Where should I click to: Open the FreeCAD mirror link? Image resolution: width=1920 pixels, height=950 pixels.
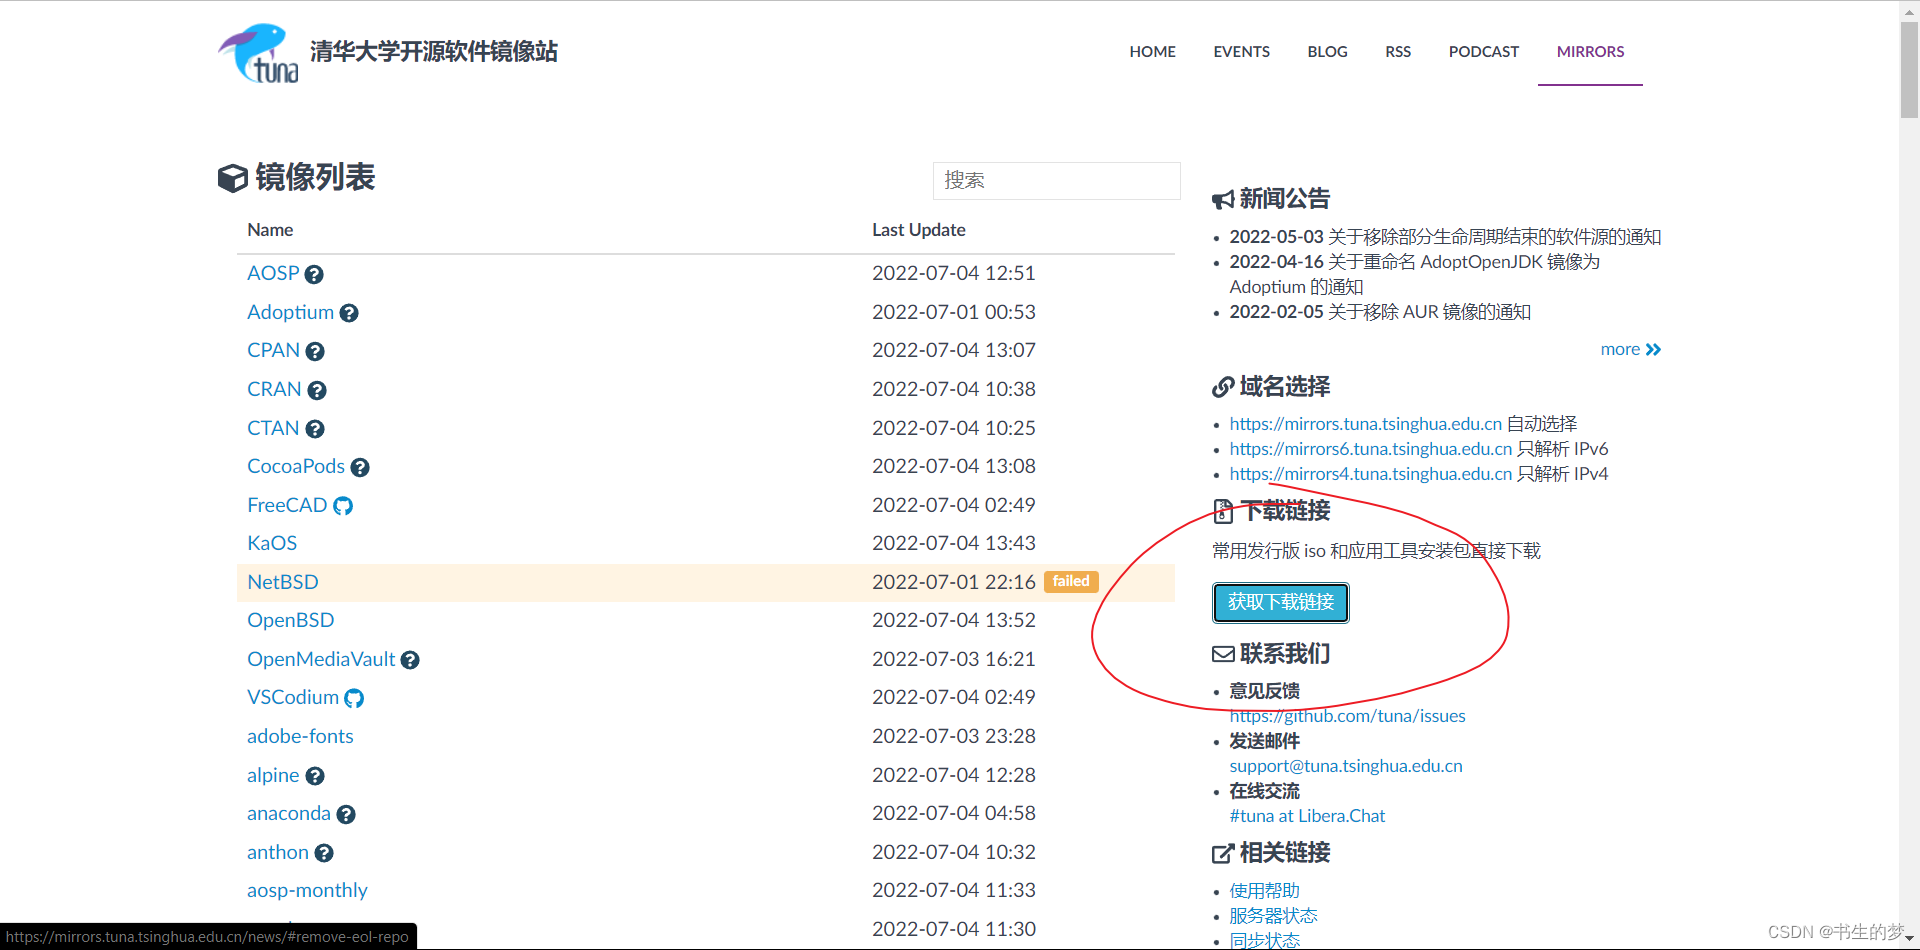click(x=287, y=505)
